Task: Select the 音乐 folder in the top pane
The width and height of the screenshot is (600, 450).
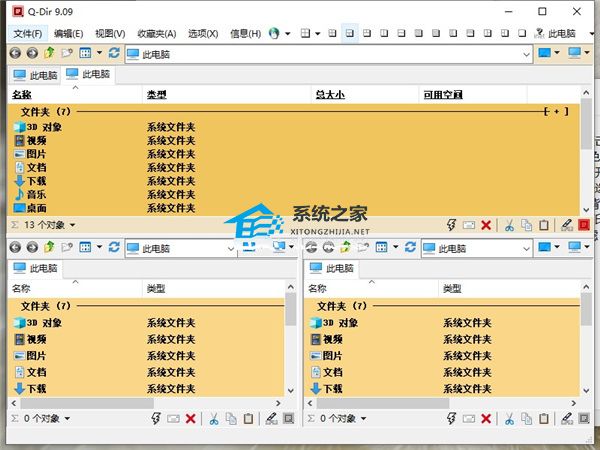Action: pos(30,194)
